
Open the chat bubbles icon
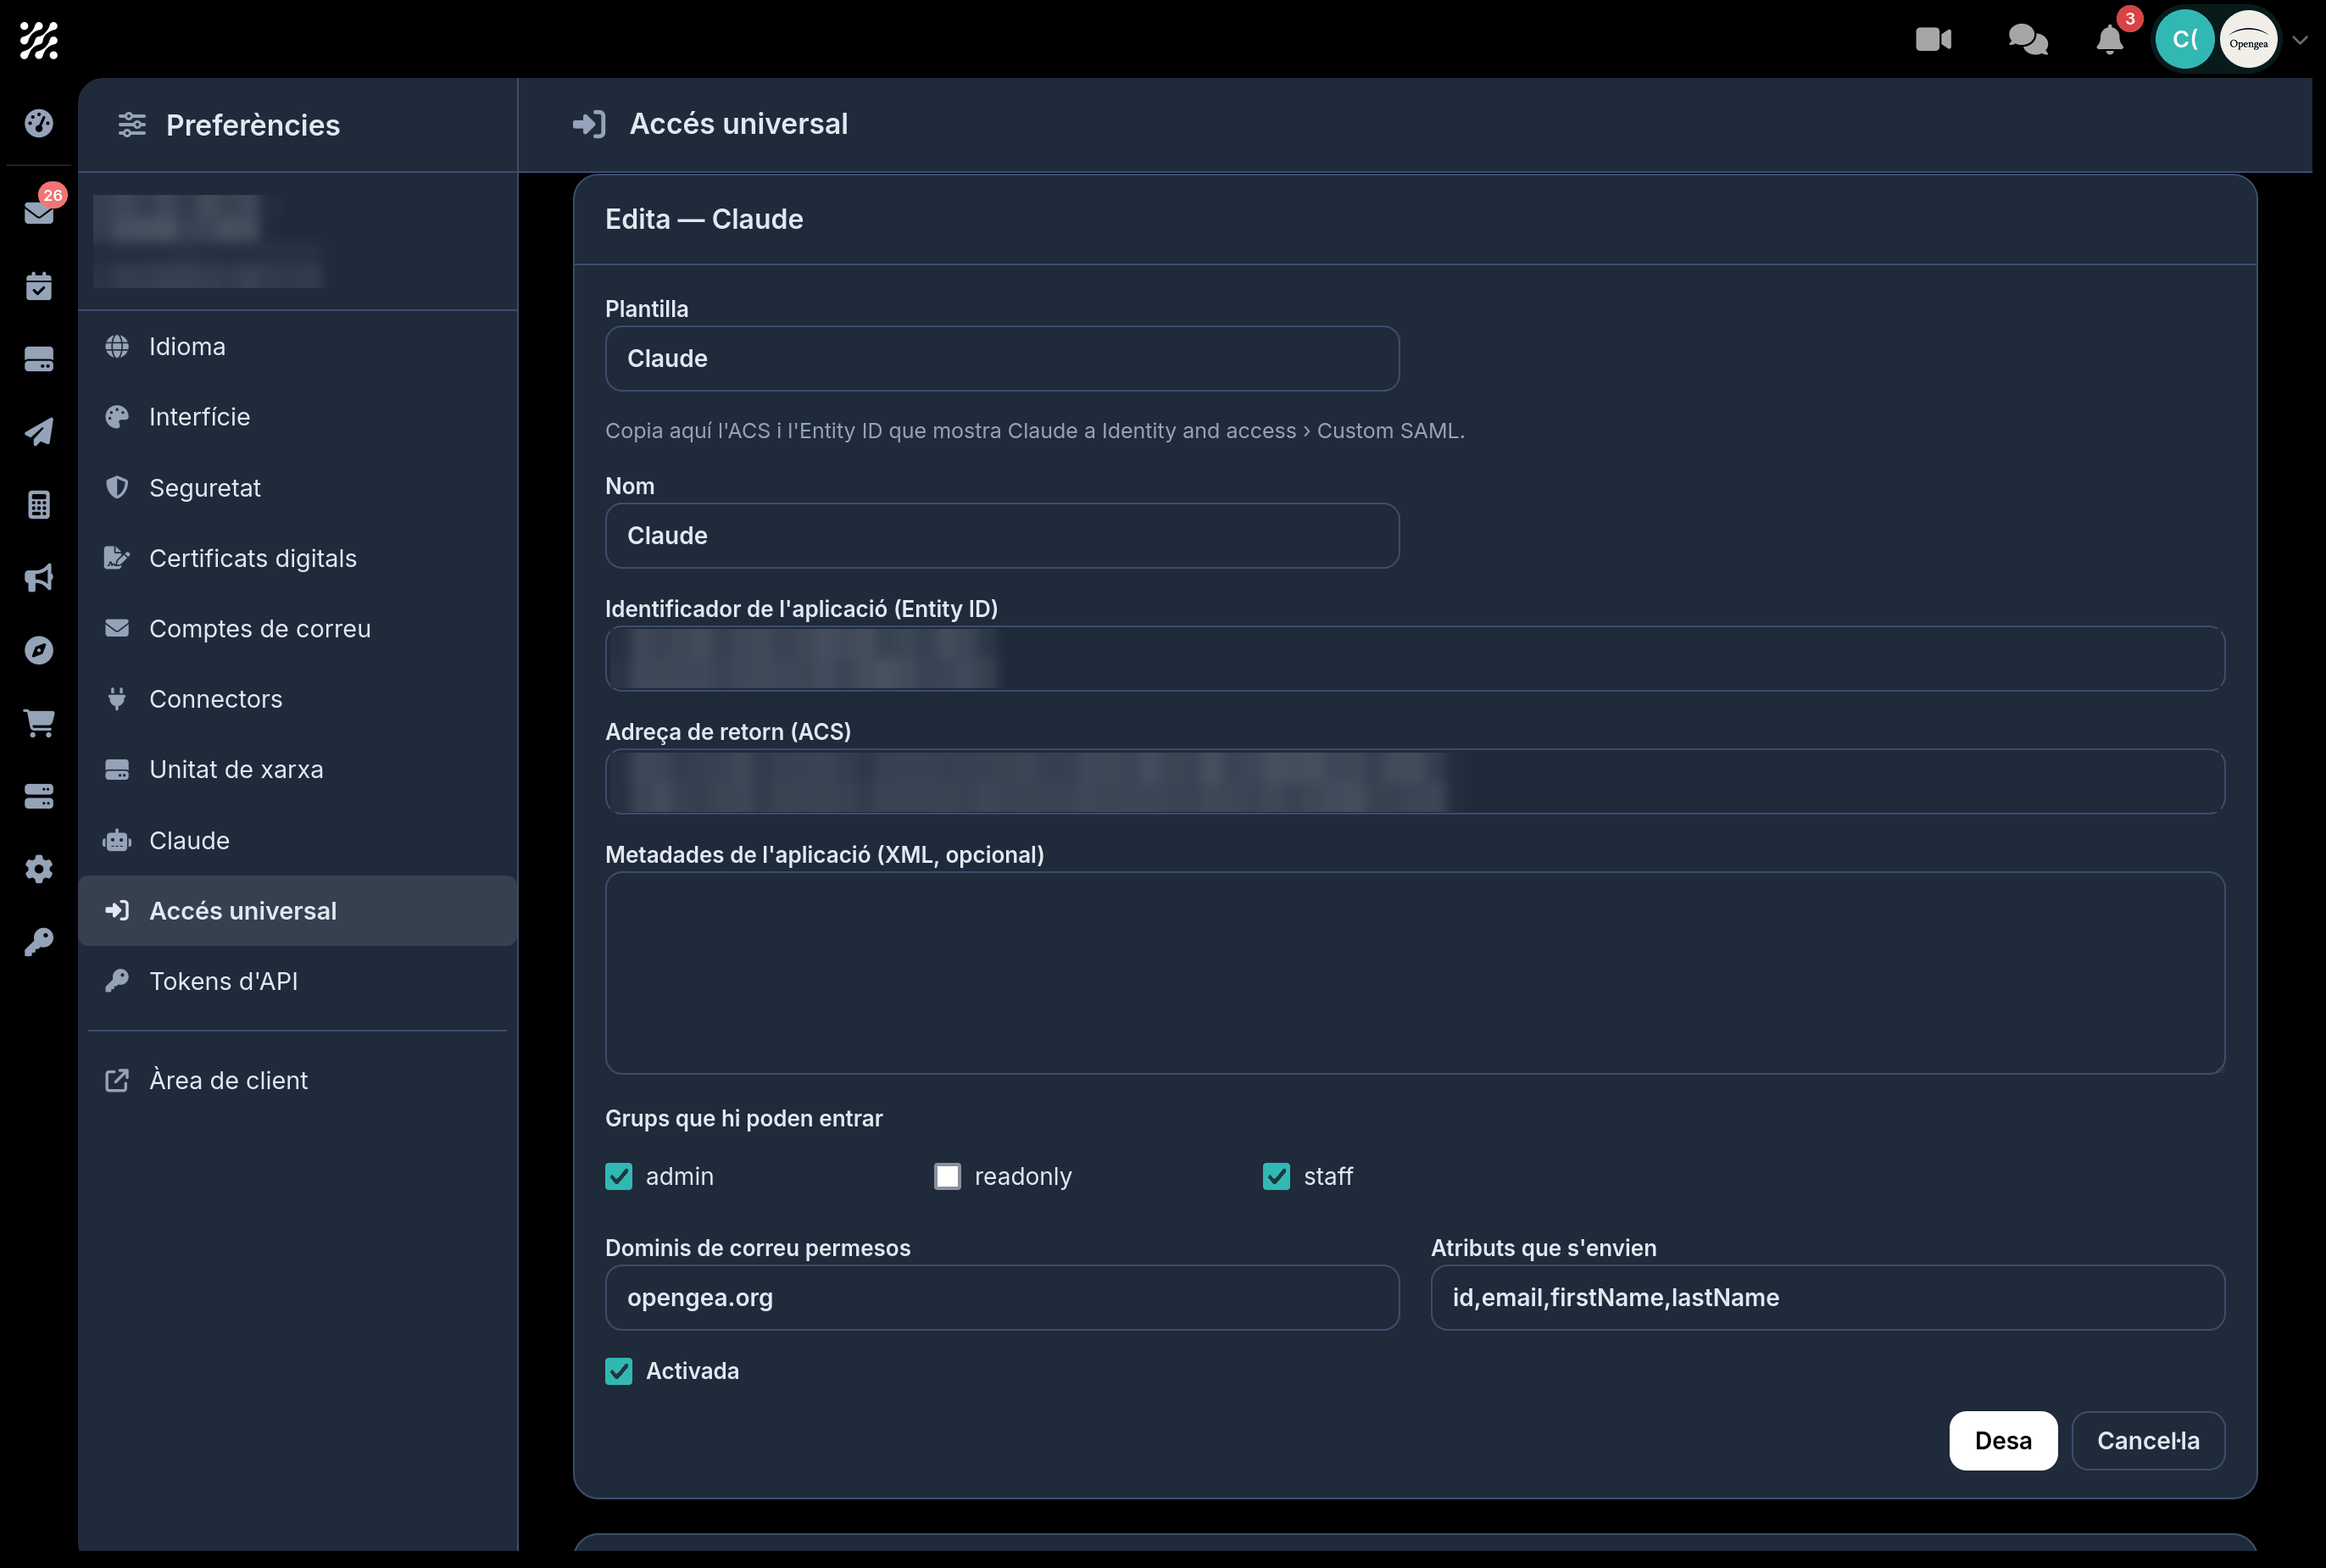click(x=2027, y=40)
